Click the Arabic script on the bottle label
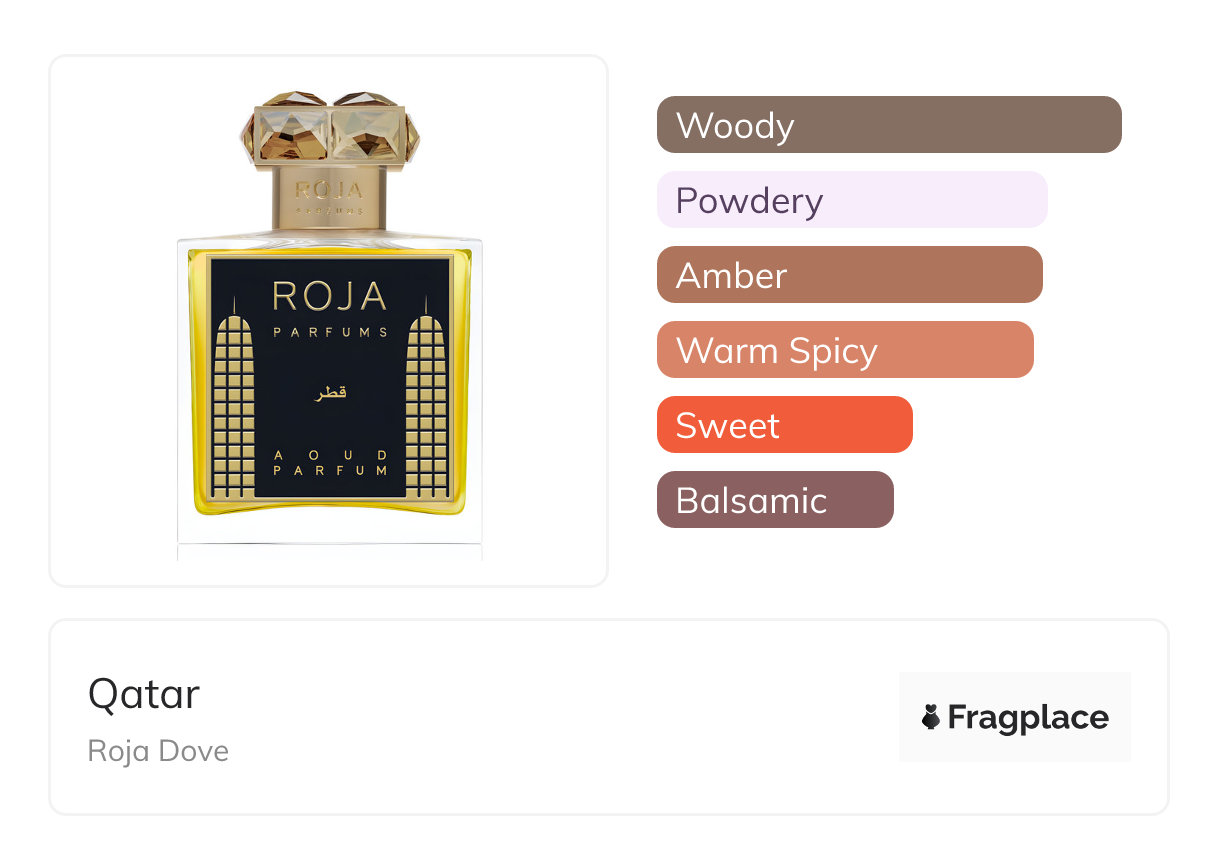The image size is (1218, 864). [x=330, y=393]
